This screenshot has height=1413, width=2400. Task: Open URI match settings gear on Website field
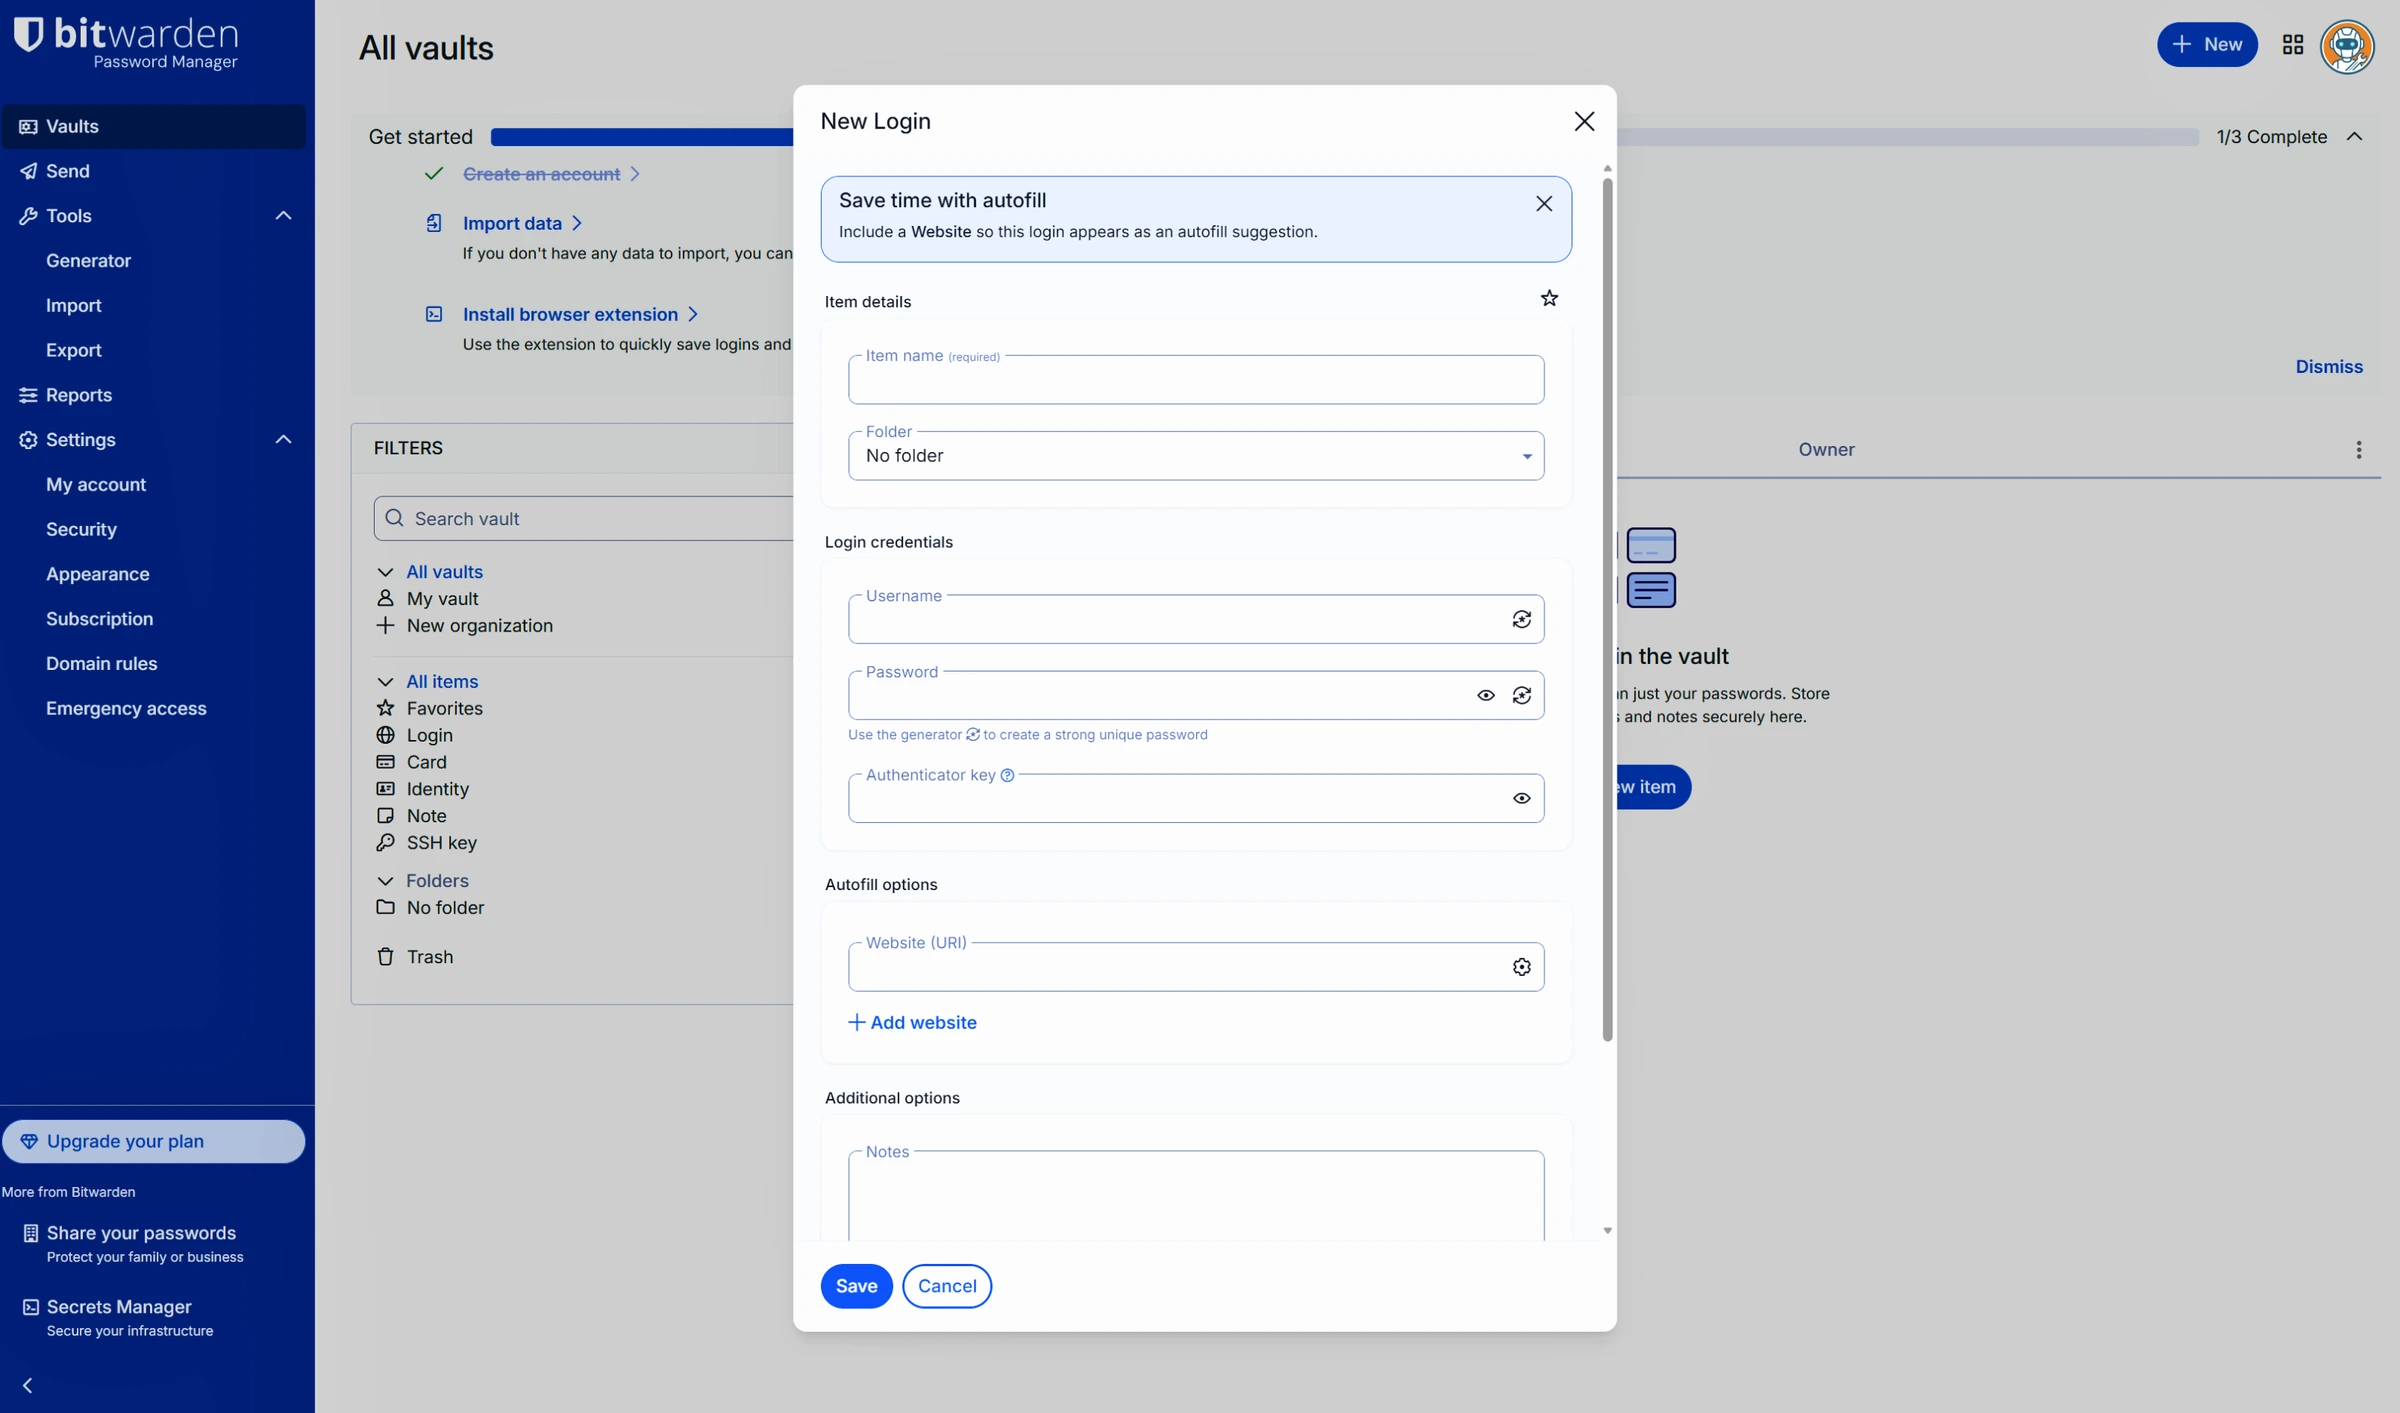1521,966
